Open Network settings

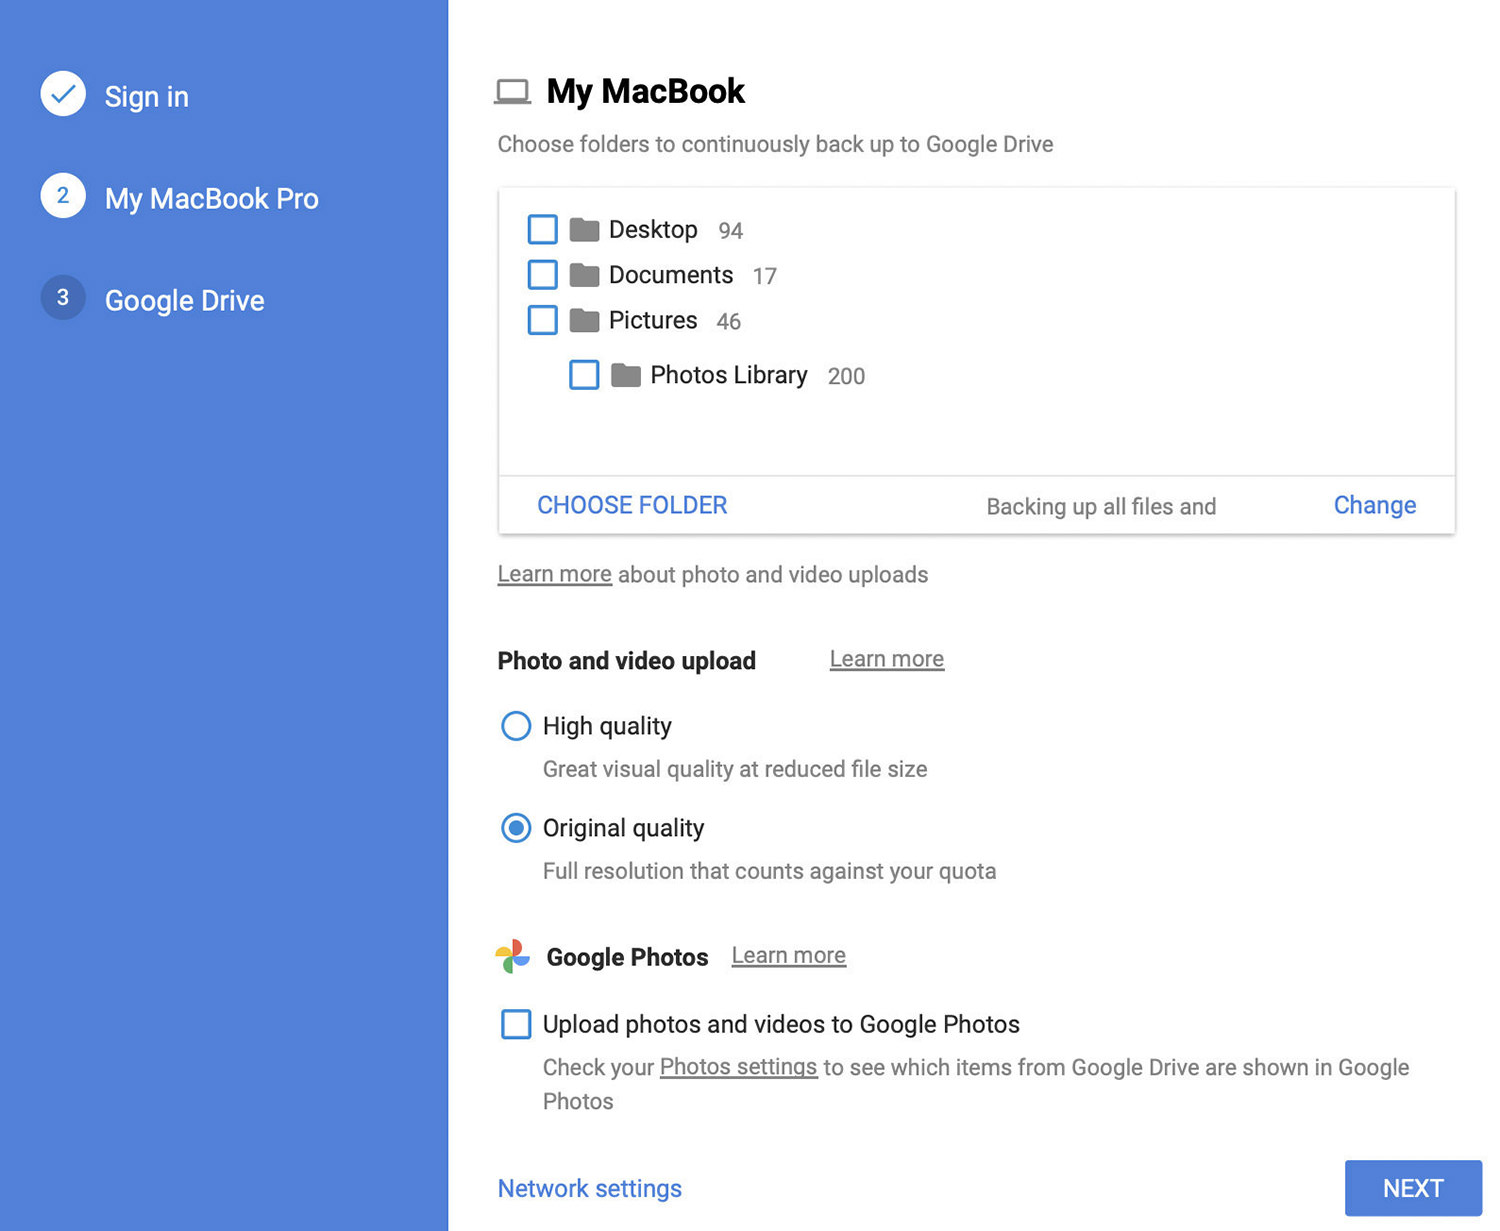click(590, 1188)
